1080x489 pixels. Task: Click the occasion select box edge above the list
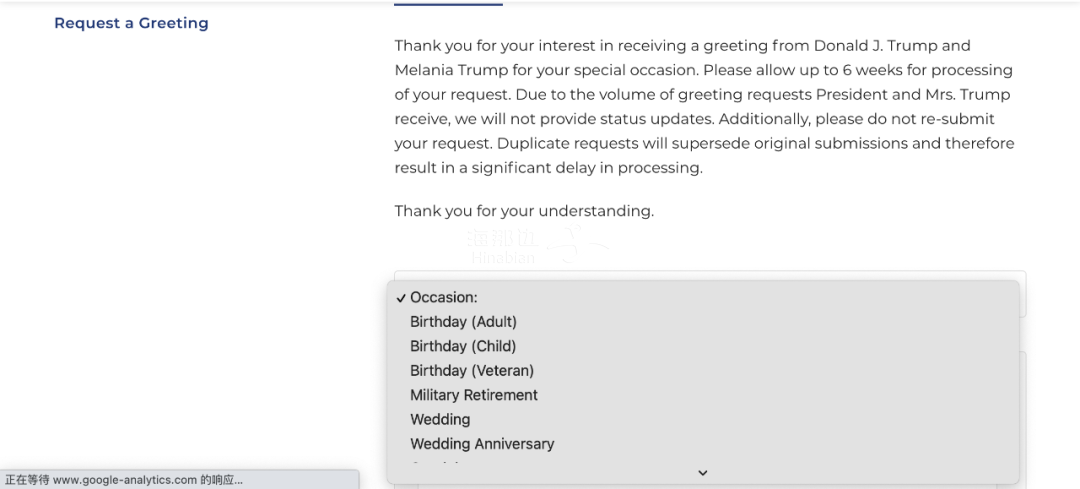(x=710, y=275)
